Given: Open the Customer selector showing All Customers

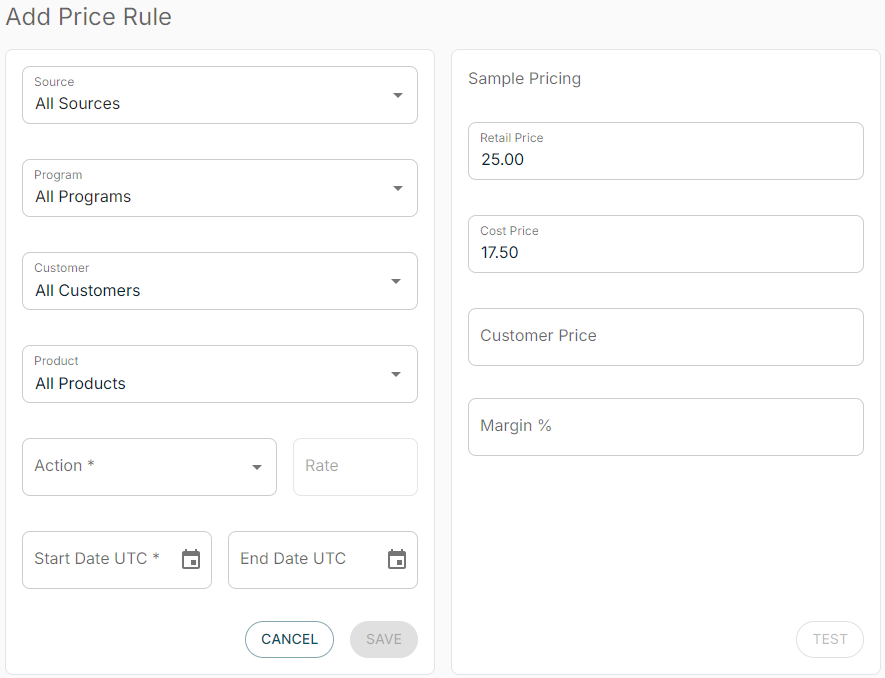Looking at the screenshot, I should pos(200,281).
